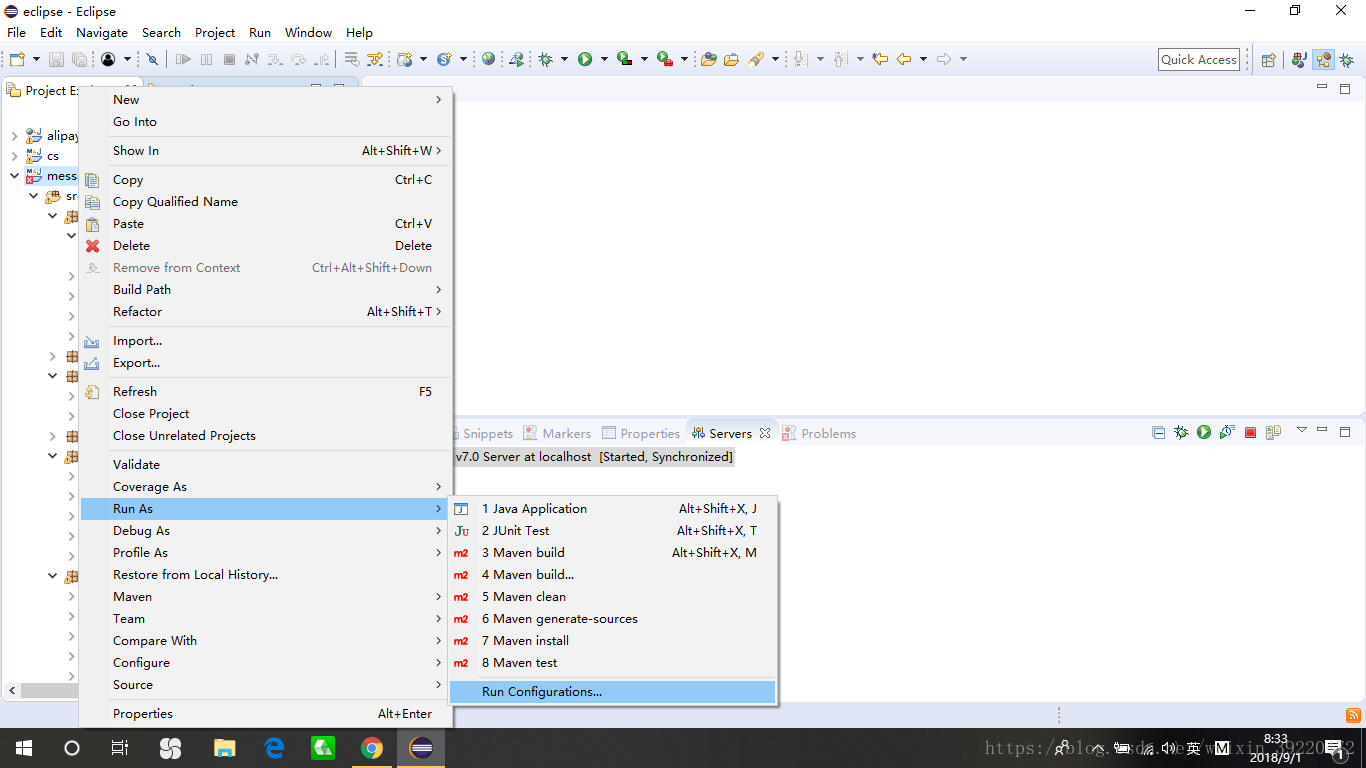Open Google Chrome from the taskbar
This screenshot has width=1366, height=768.
(372, 747)
